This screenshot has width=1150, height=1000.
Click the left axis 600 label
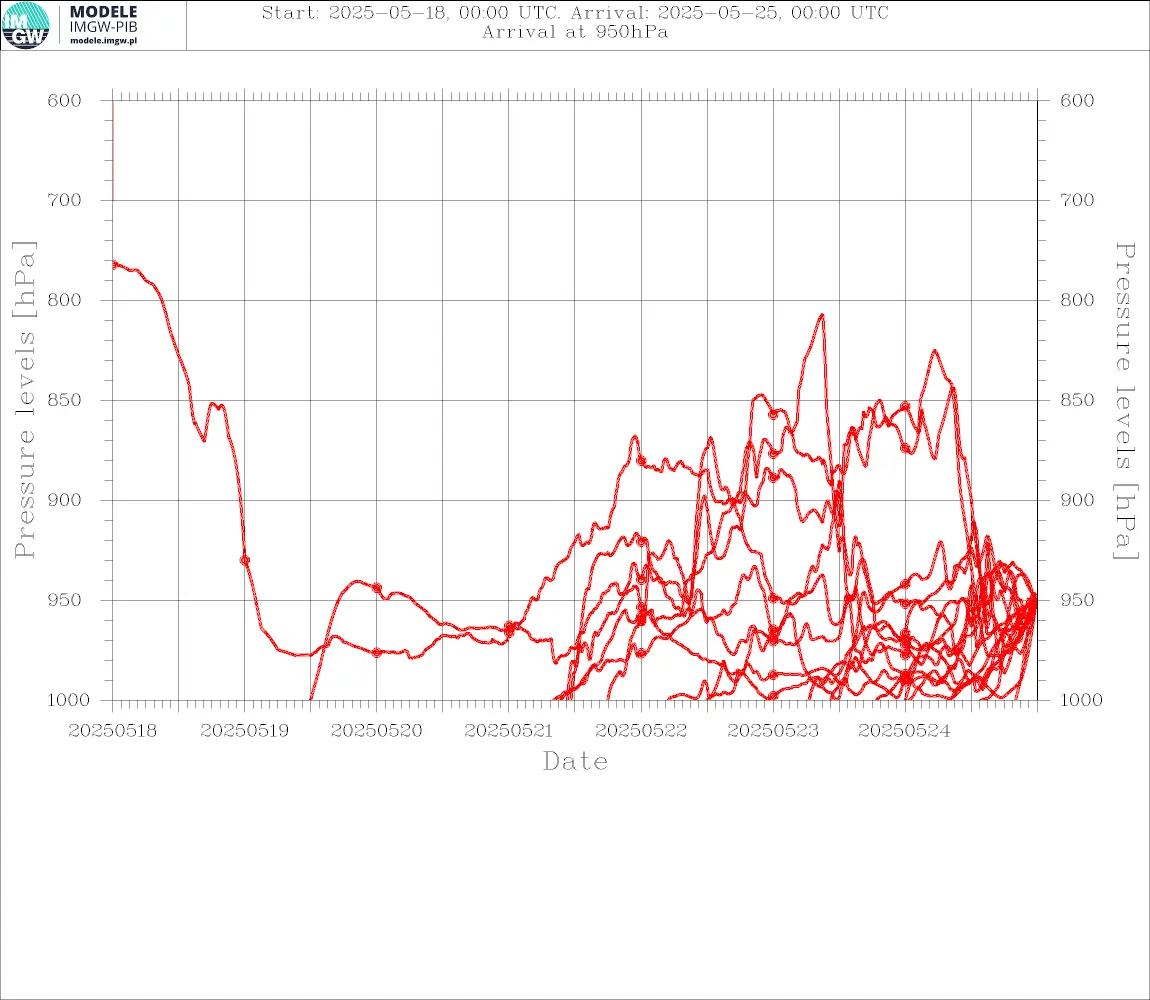pos(65,101)
